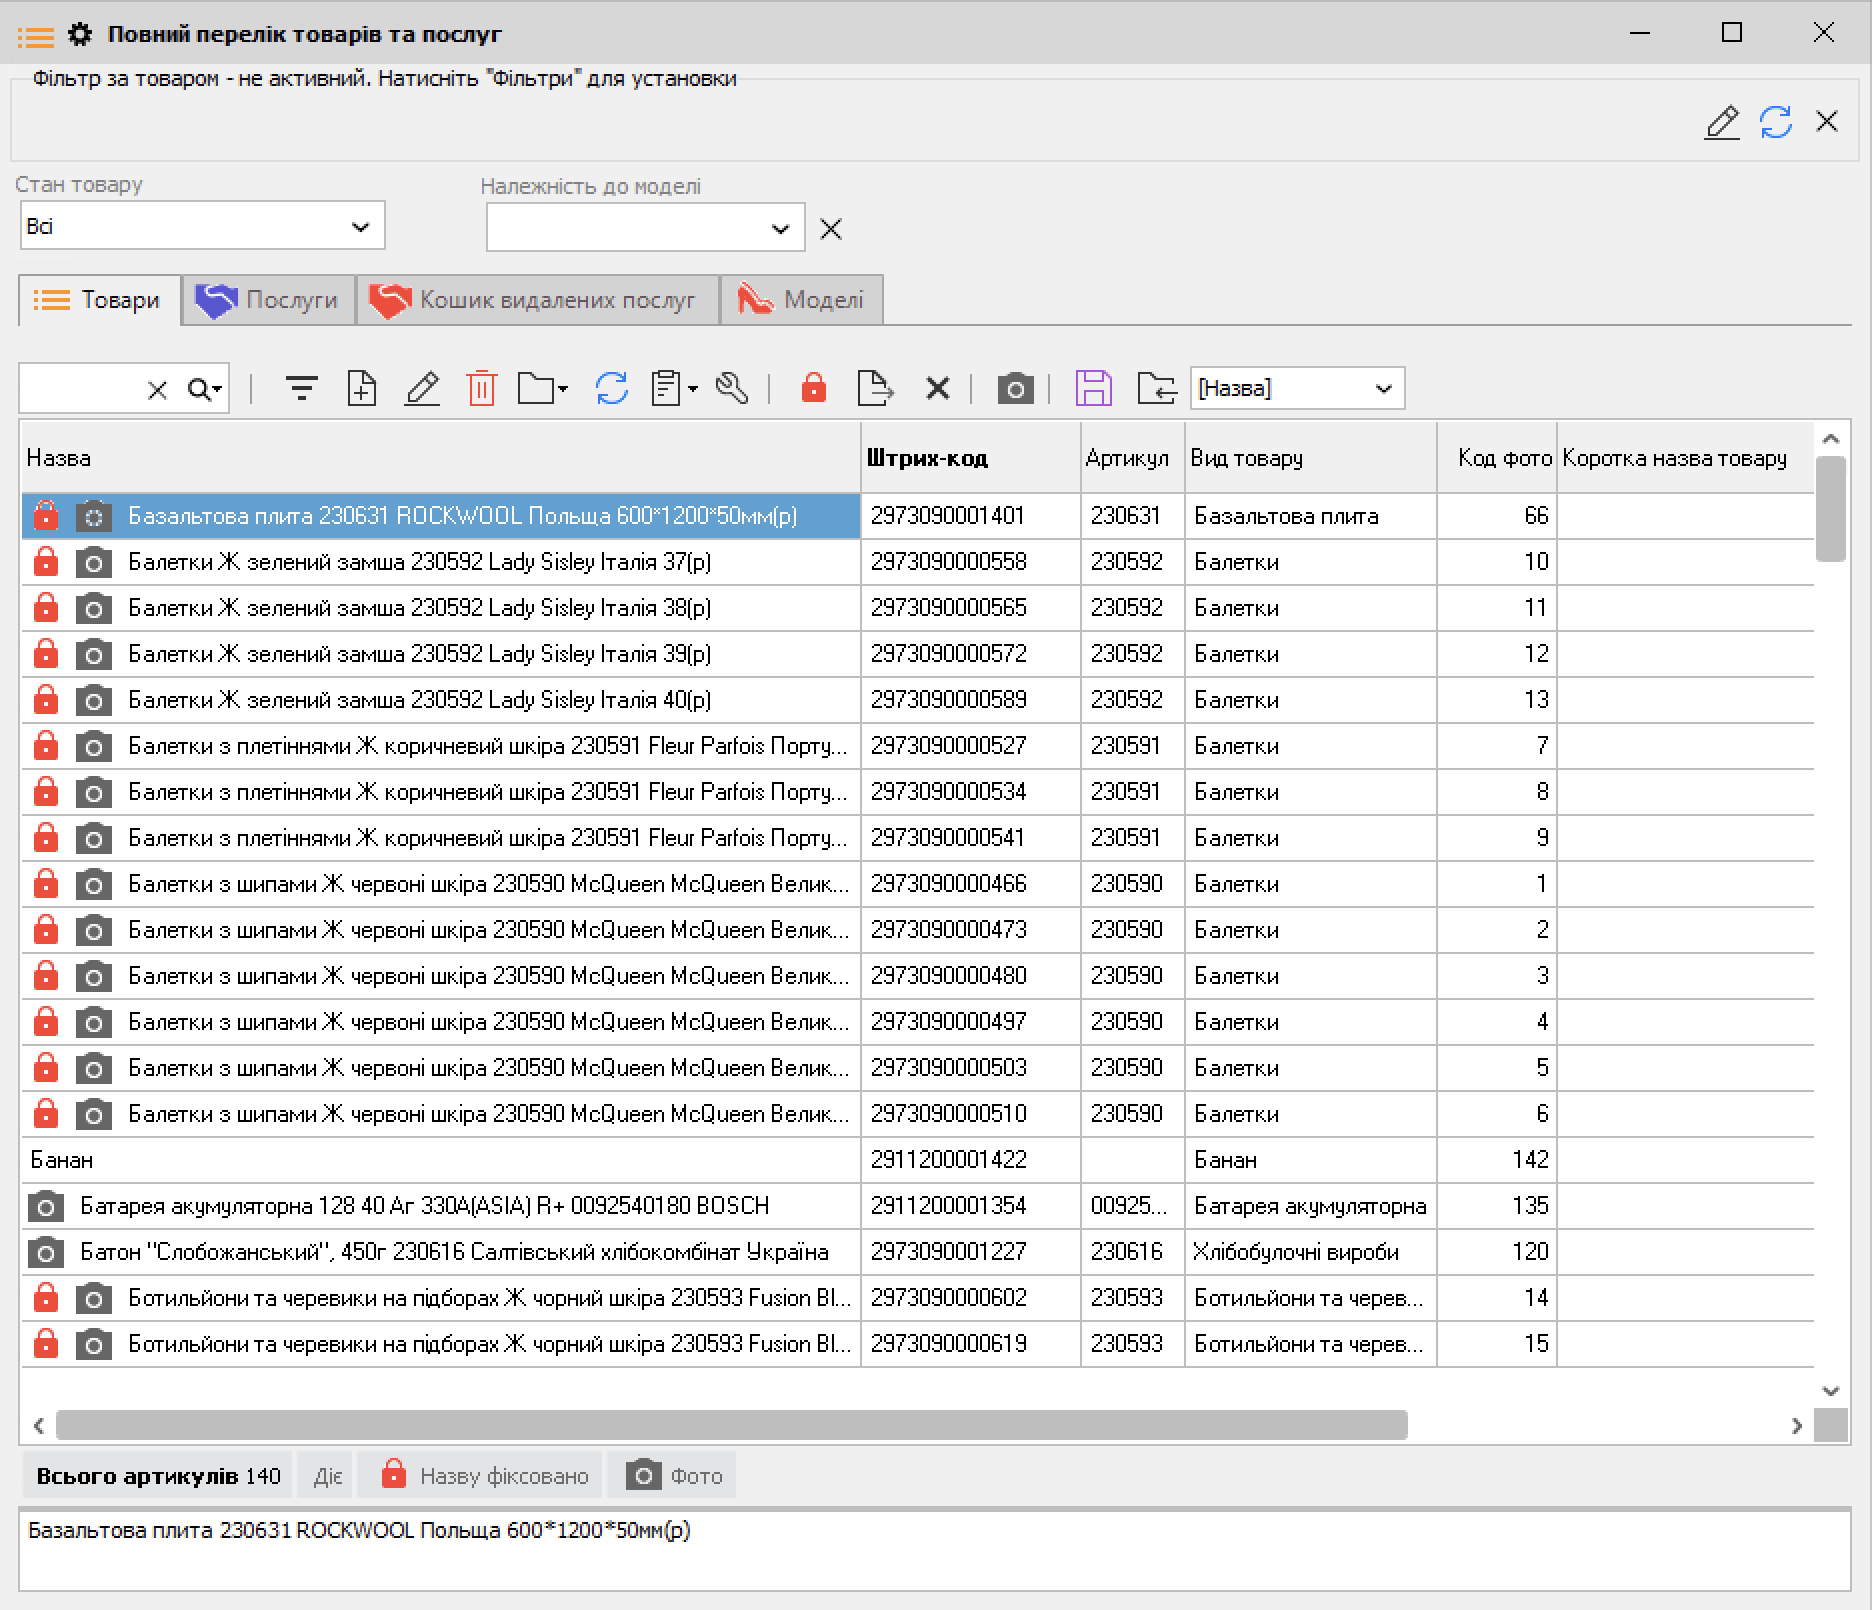Switch to the 'Послуги' tab
The width and height of the screenshot is (1872, 1610).
tap(269, 300)
